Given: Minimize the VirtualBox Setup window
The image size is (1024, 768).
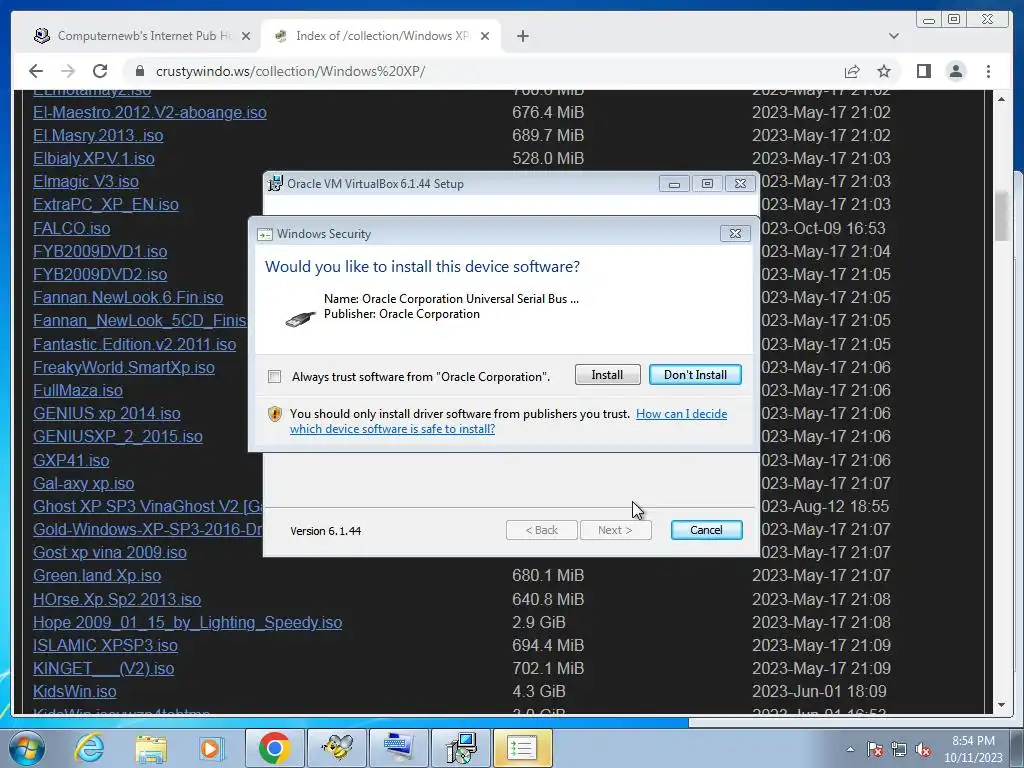Looking at the screenshot, I should tap(674, 184).
